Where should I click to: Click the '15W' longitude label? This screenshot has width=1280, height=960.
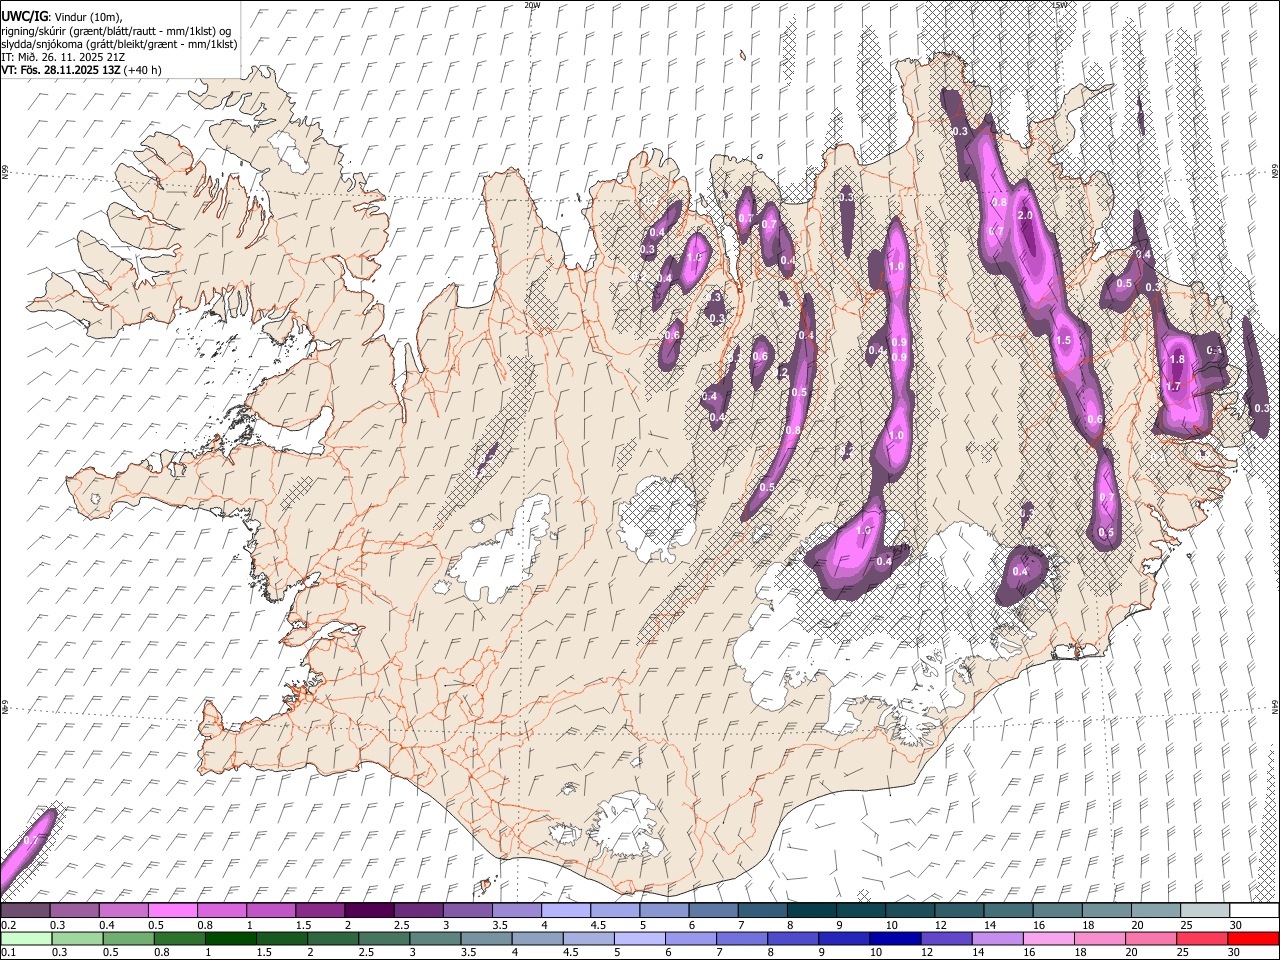click(x=1060, y=5)
